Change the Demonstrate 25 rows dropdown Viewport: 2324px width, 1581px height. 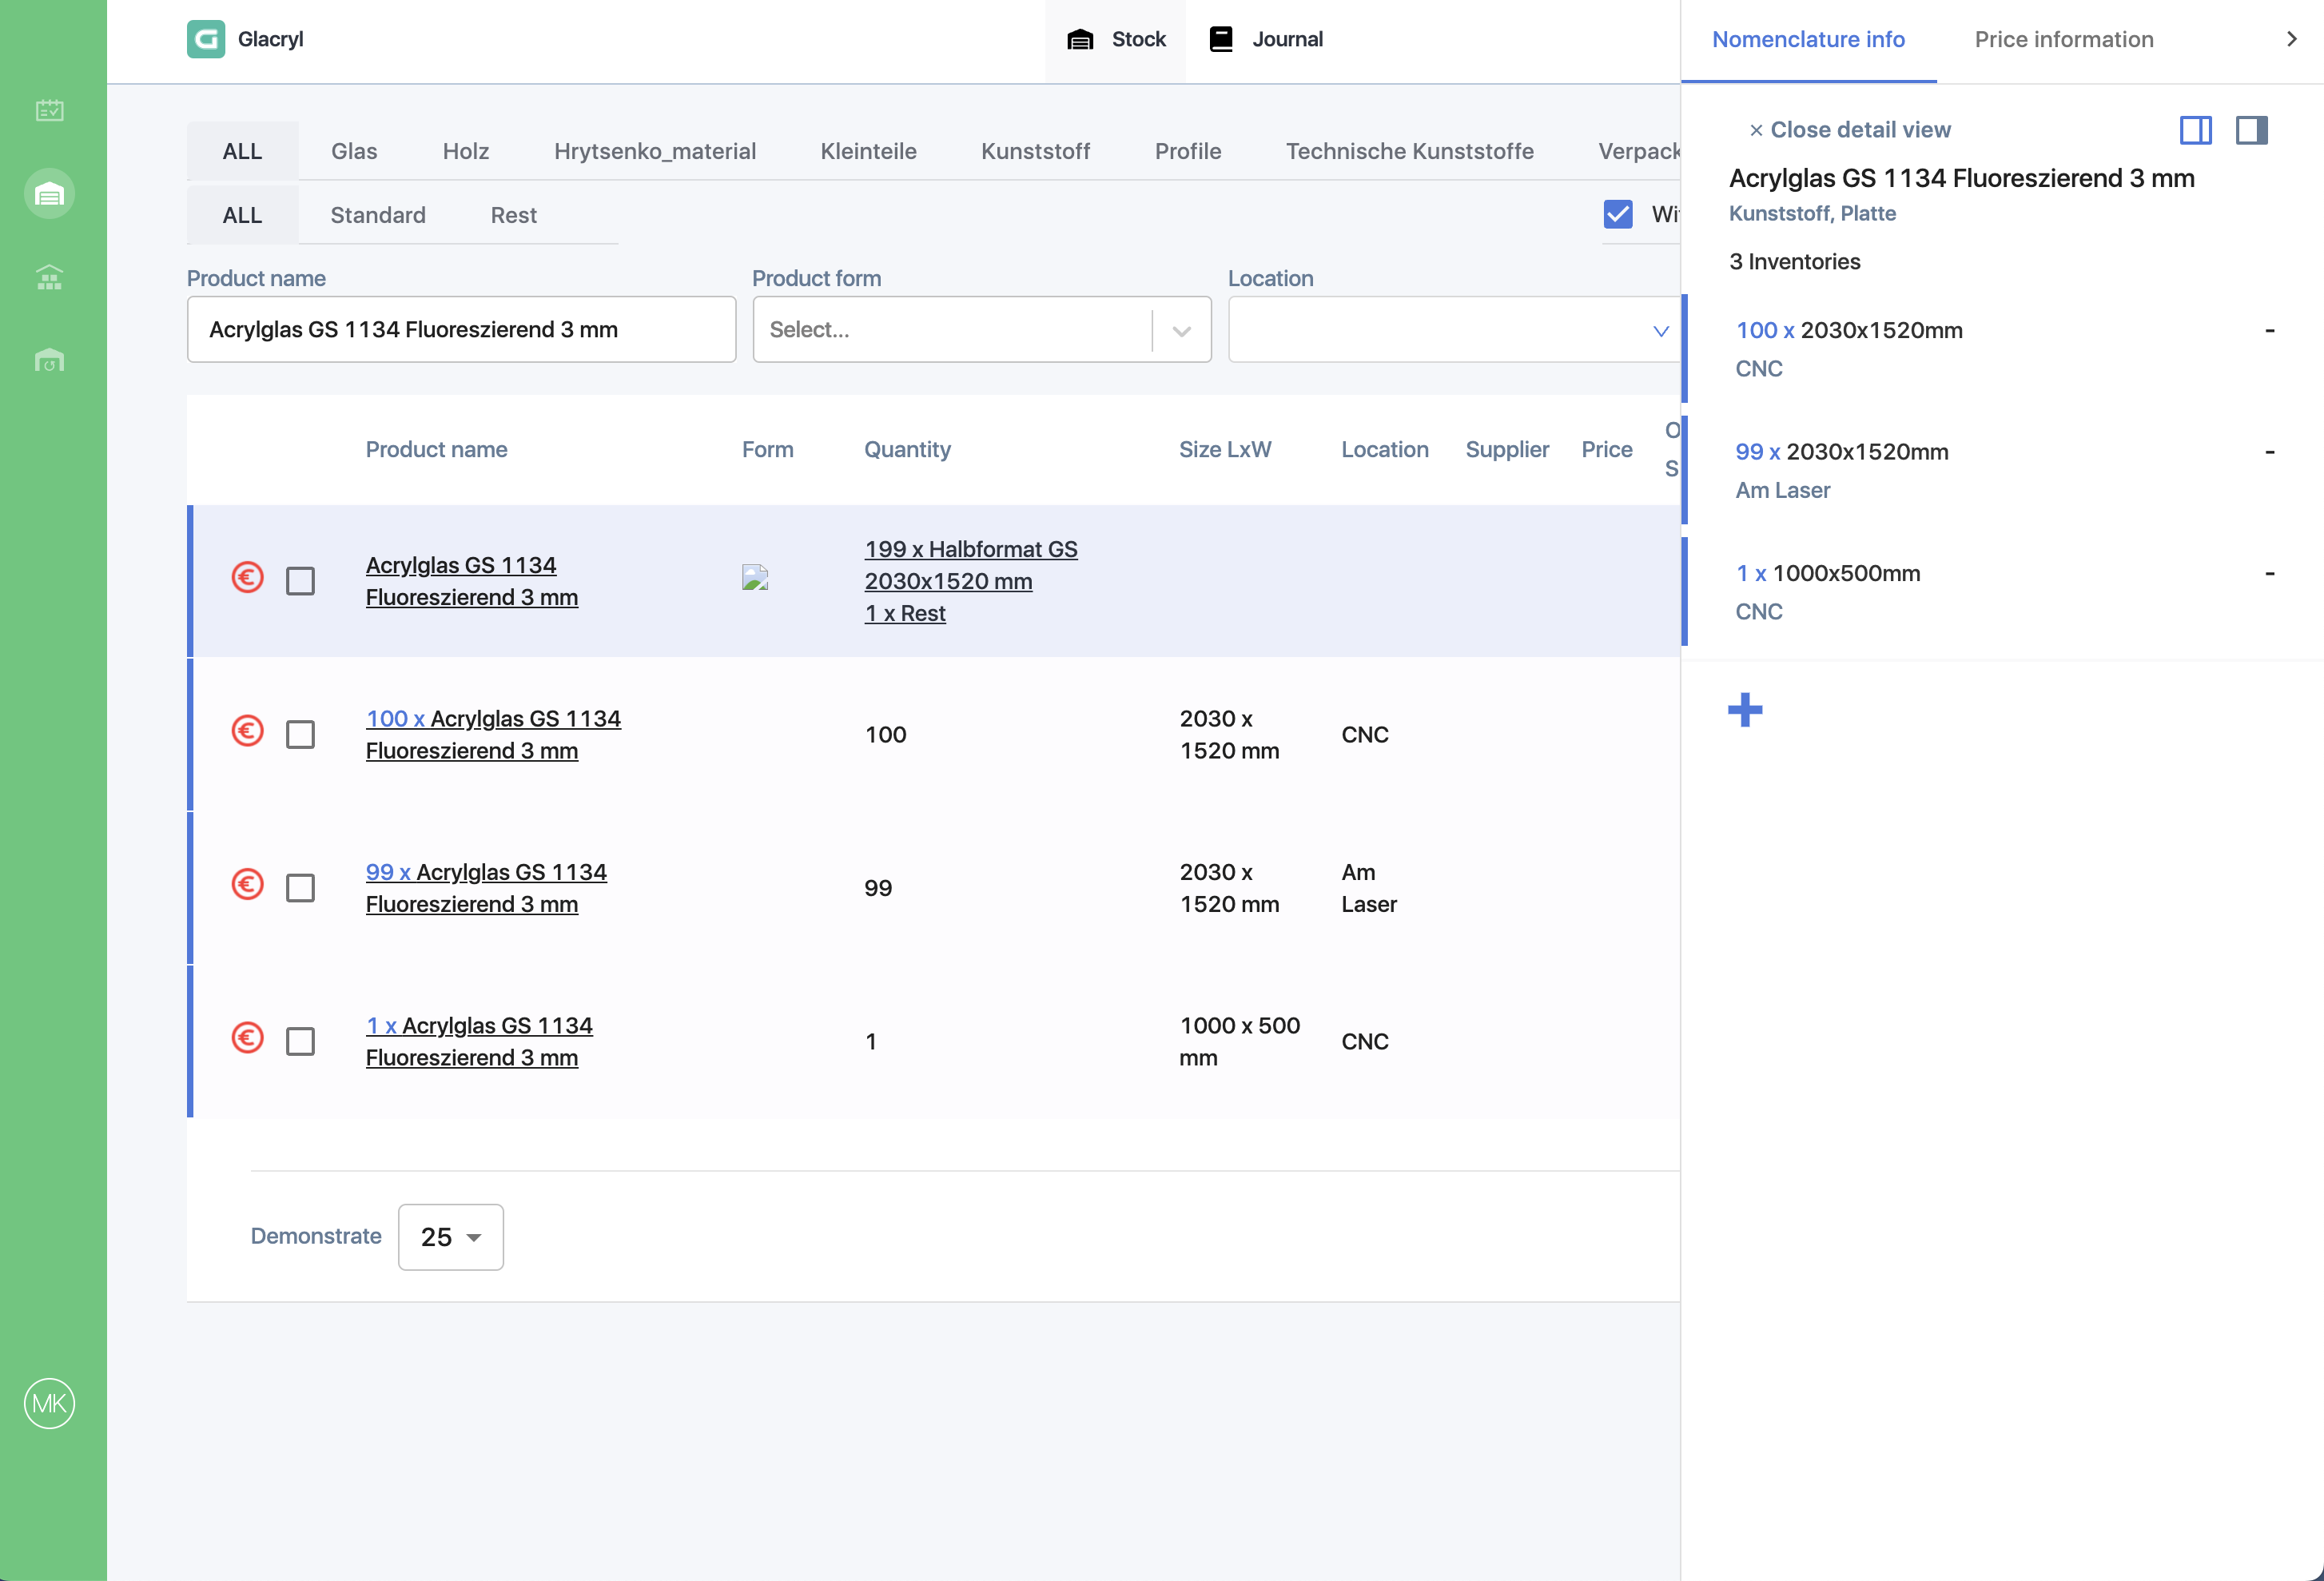(x=451, y=1237)
